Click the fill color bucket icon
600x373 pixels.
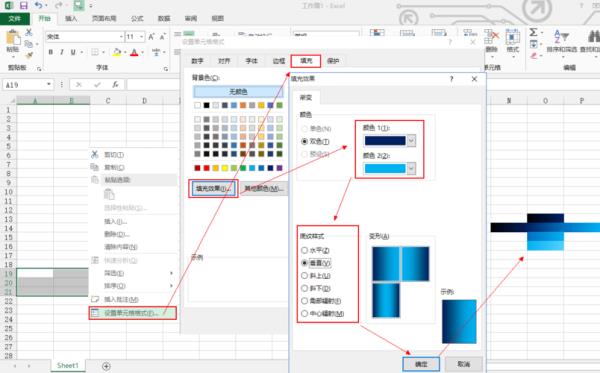click(x=117, y=52)
